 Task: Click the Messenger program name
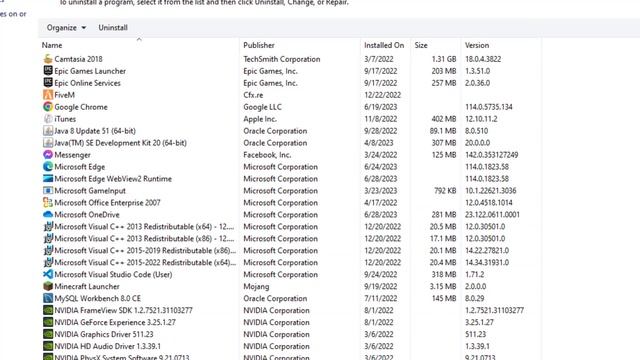click(72, 155)
